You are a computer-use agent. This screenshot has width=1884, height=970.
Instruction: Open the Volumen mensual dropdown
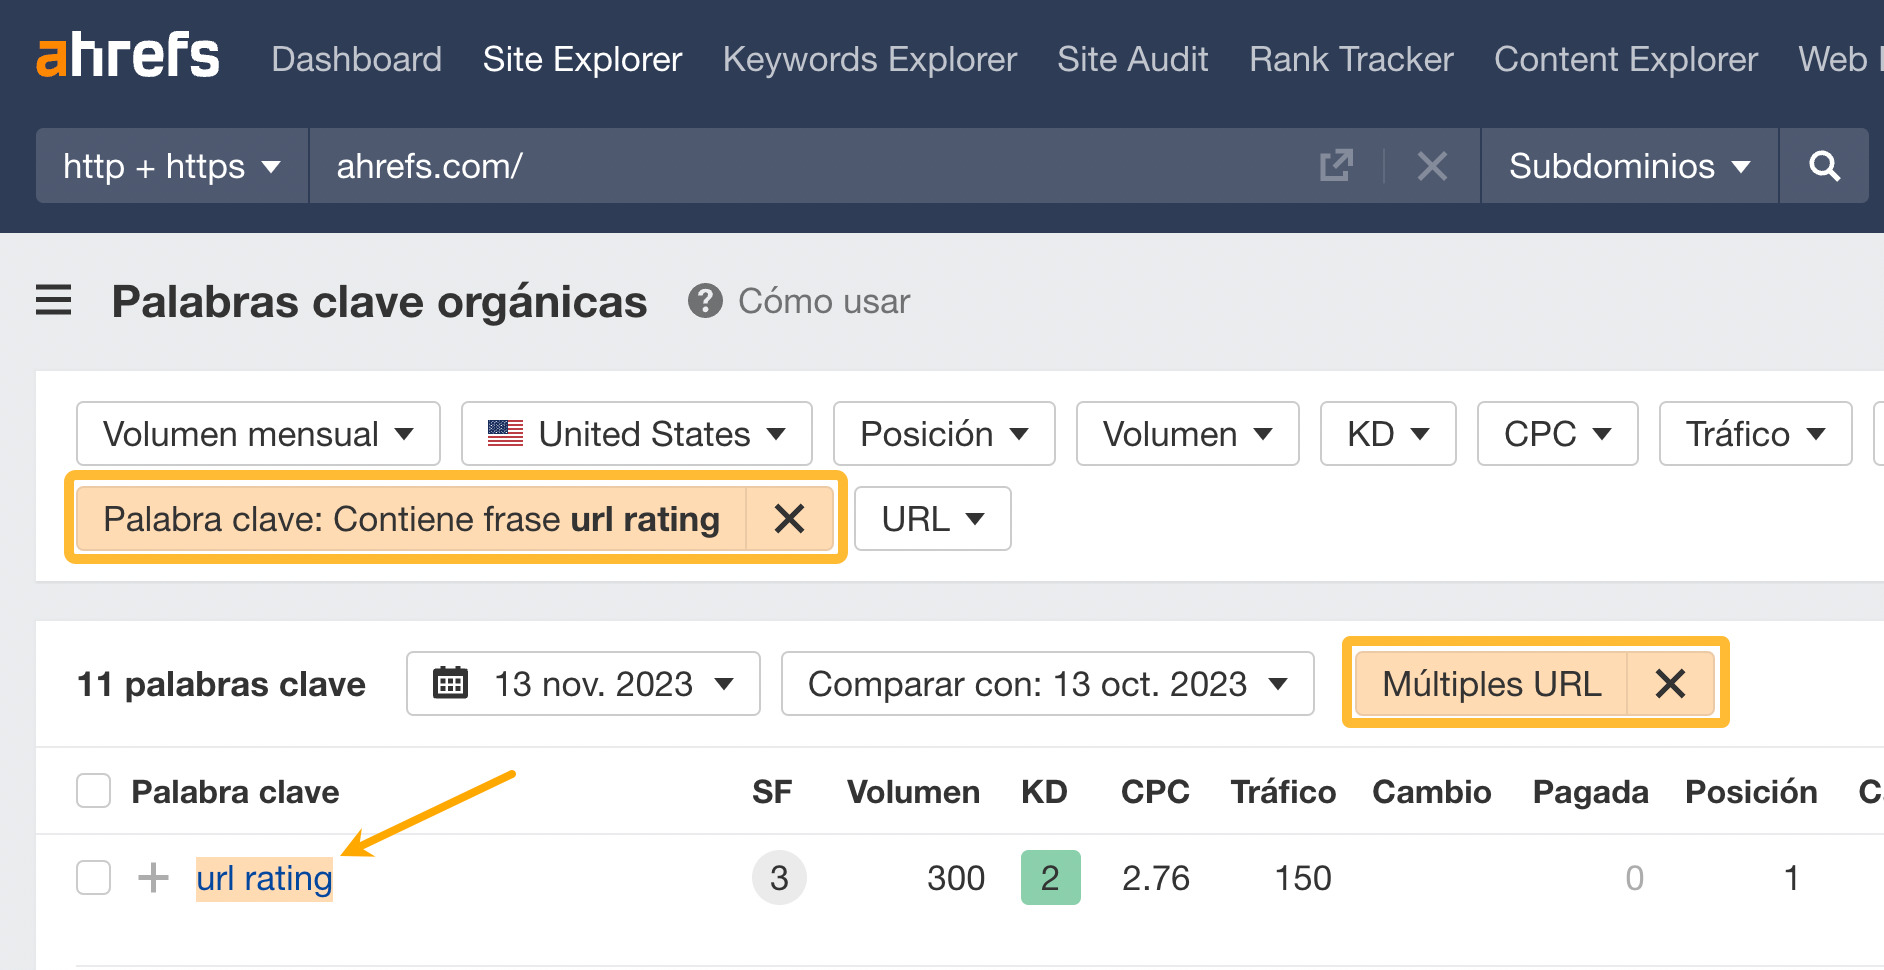coord(257,433)
